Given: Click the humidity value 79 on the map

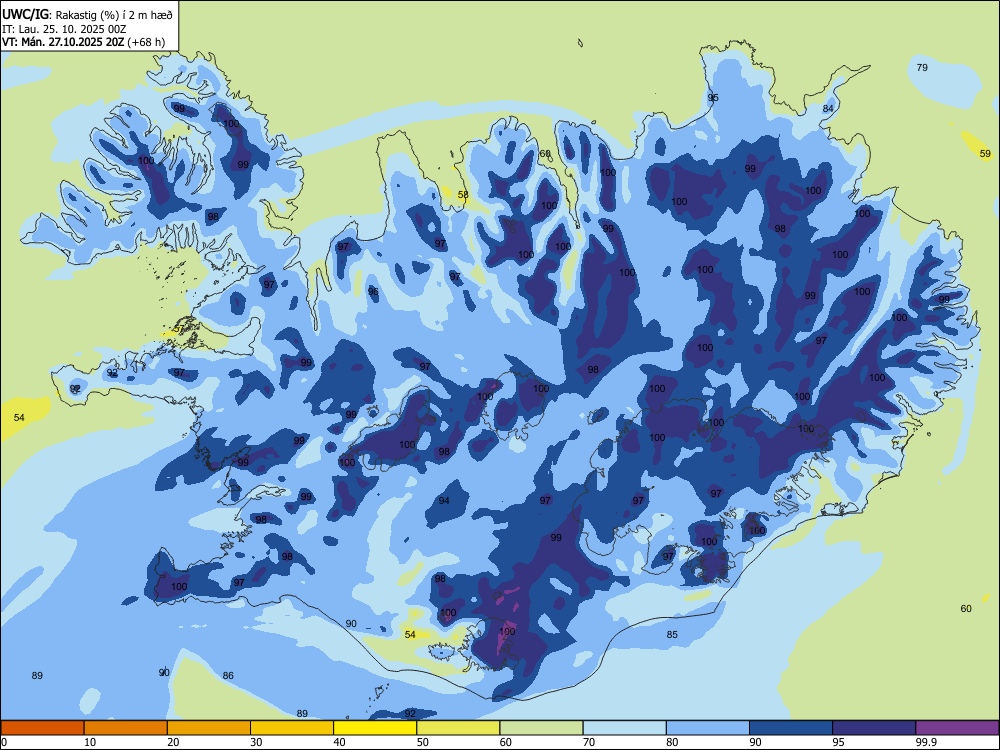Looking at the screenshot, I should tap(922, 68).
